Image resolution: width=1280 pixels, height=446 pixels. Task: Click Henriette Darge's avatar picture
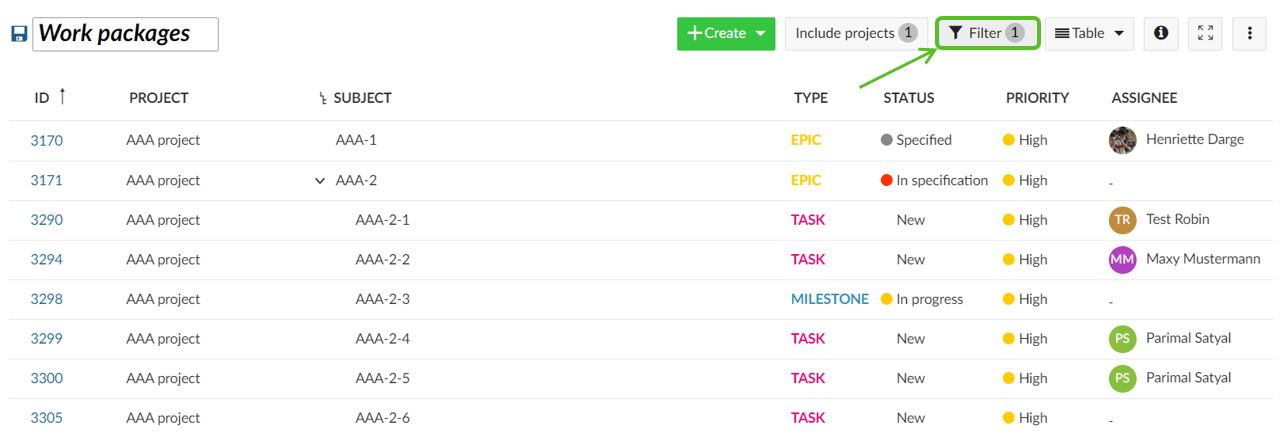[x=1122, y=140]
